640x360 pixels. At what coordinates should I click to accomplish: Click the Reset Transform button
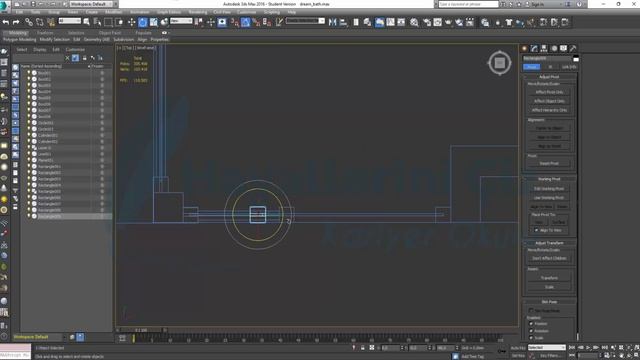tap(549, 278)
